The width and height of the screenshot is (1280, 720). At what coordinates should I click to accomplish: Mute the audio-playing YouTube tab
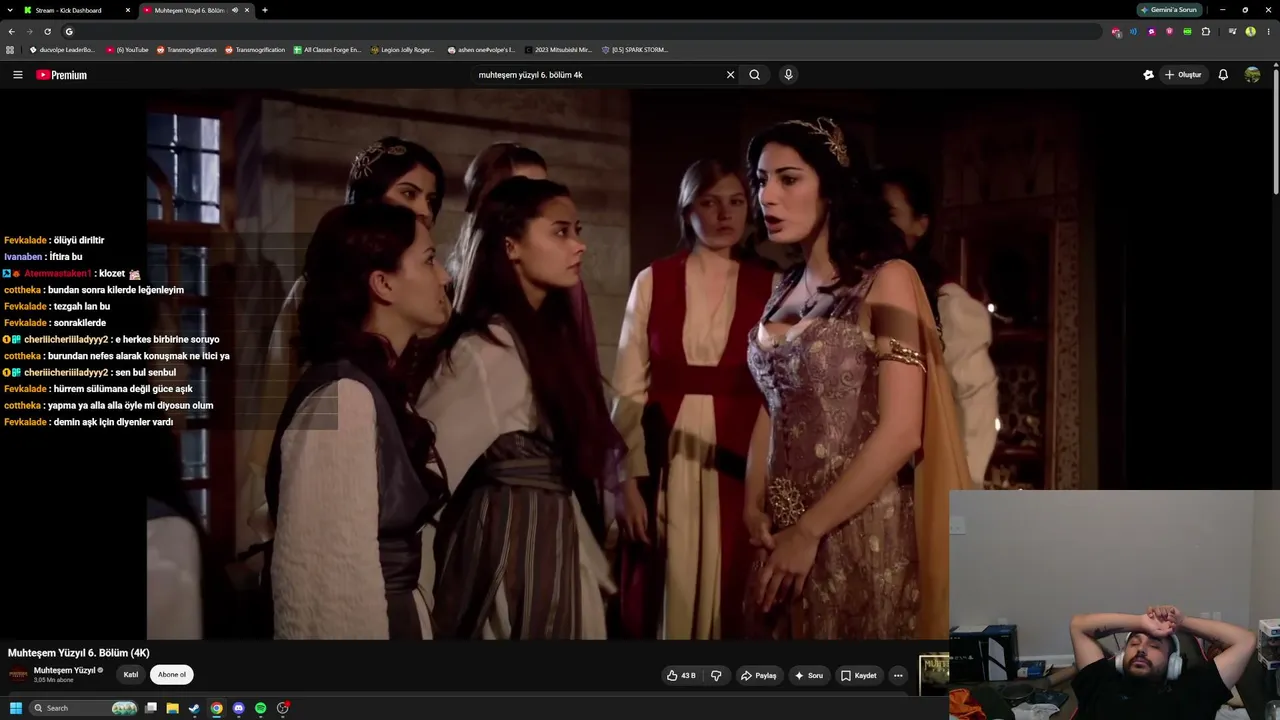pos(235,10)
